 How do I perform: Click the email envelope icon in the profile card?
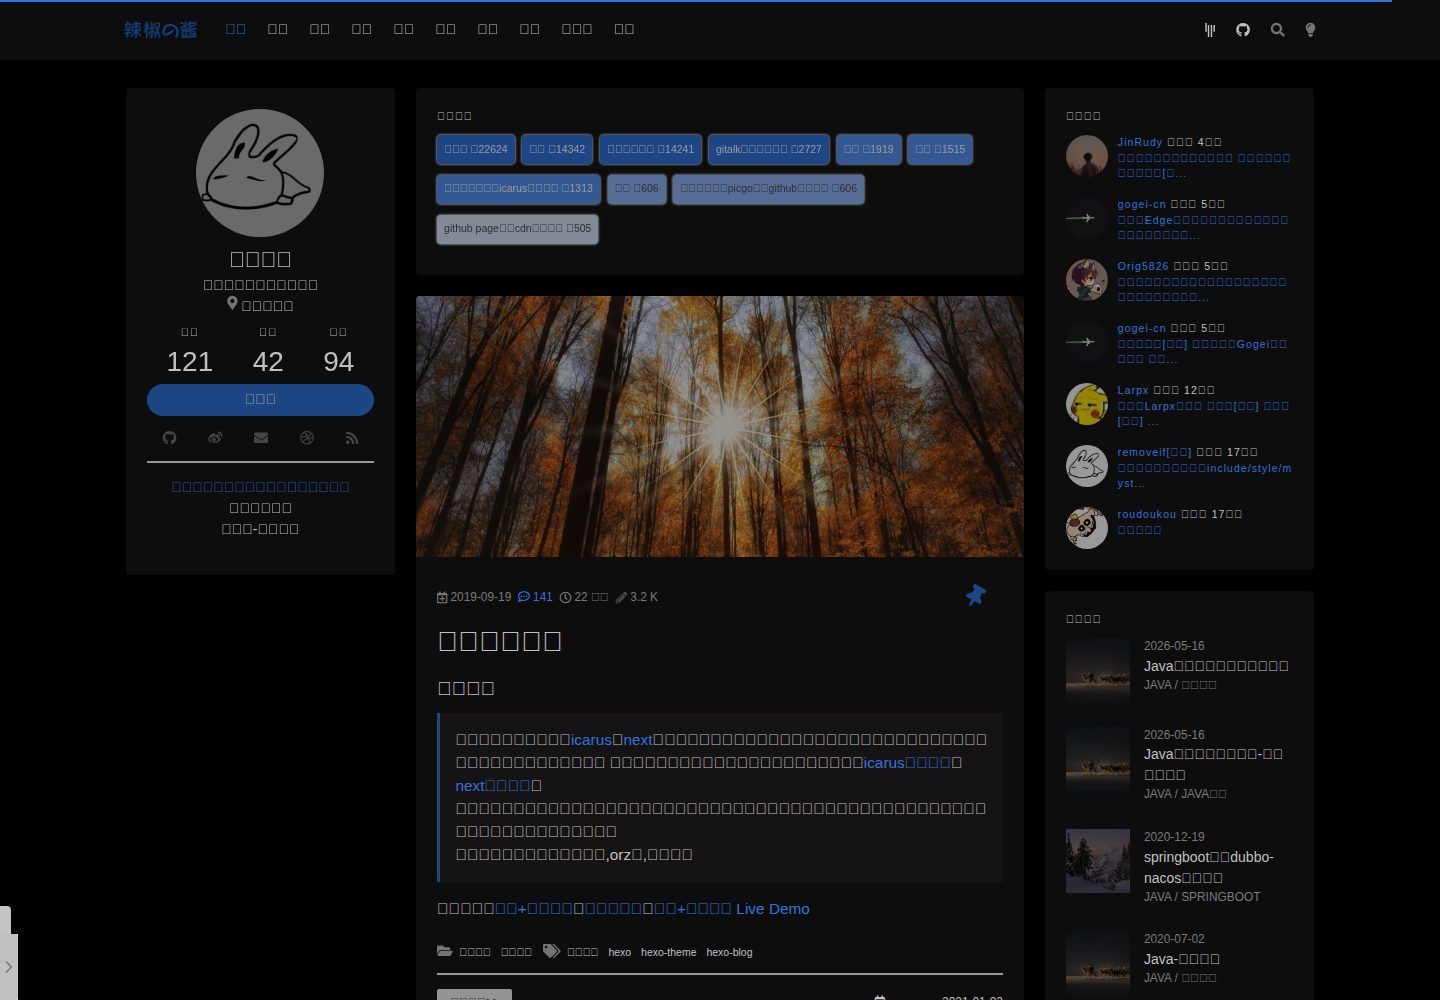pos(261,438)
